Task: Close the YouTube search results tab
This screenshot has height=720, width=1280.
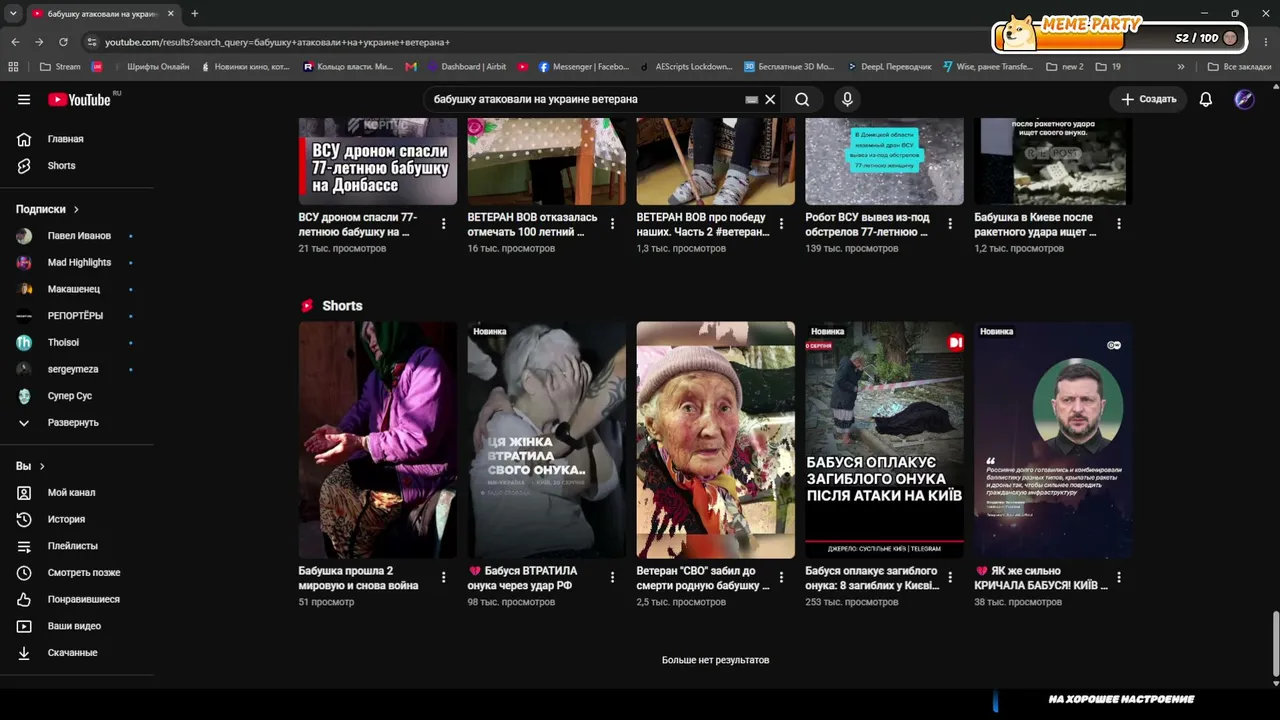Action: [x=171, y=14]
